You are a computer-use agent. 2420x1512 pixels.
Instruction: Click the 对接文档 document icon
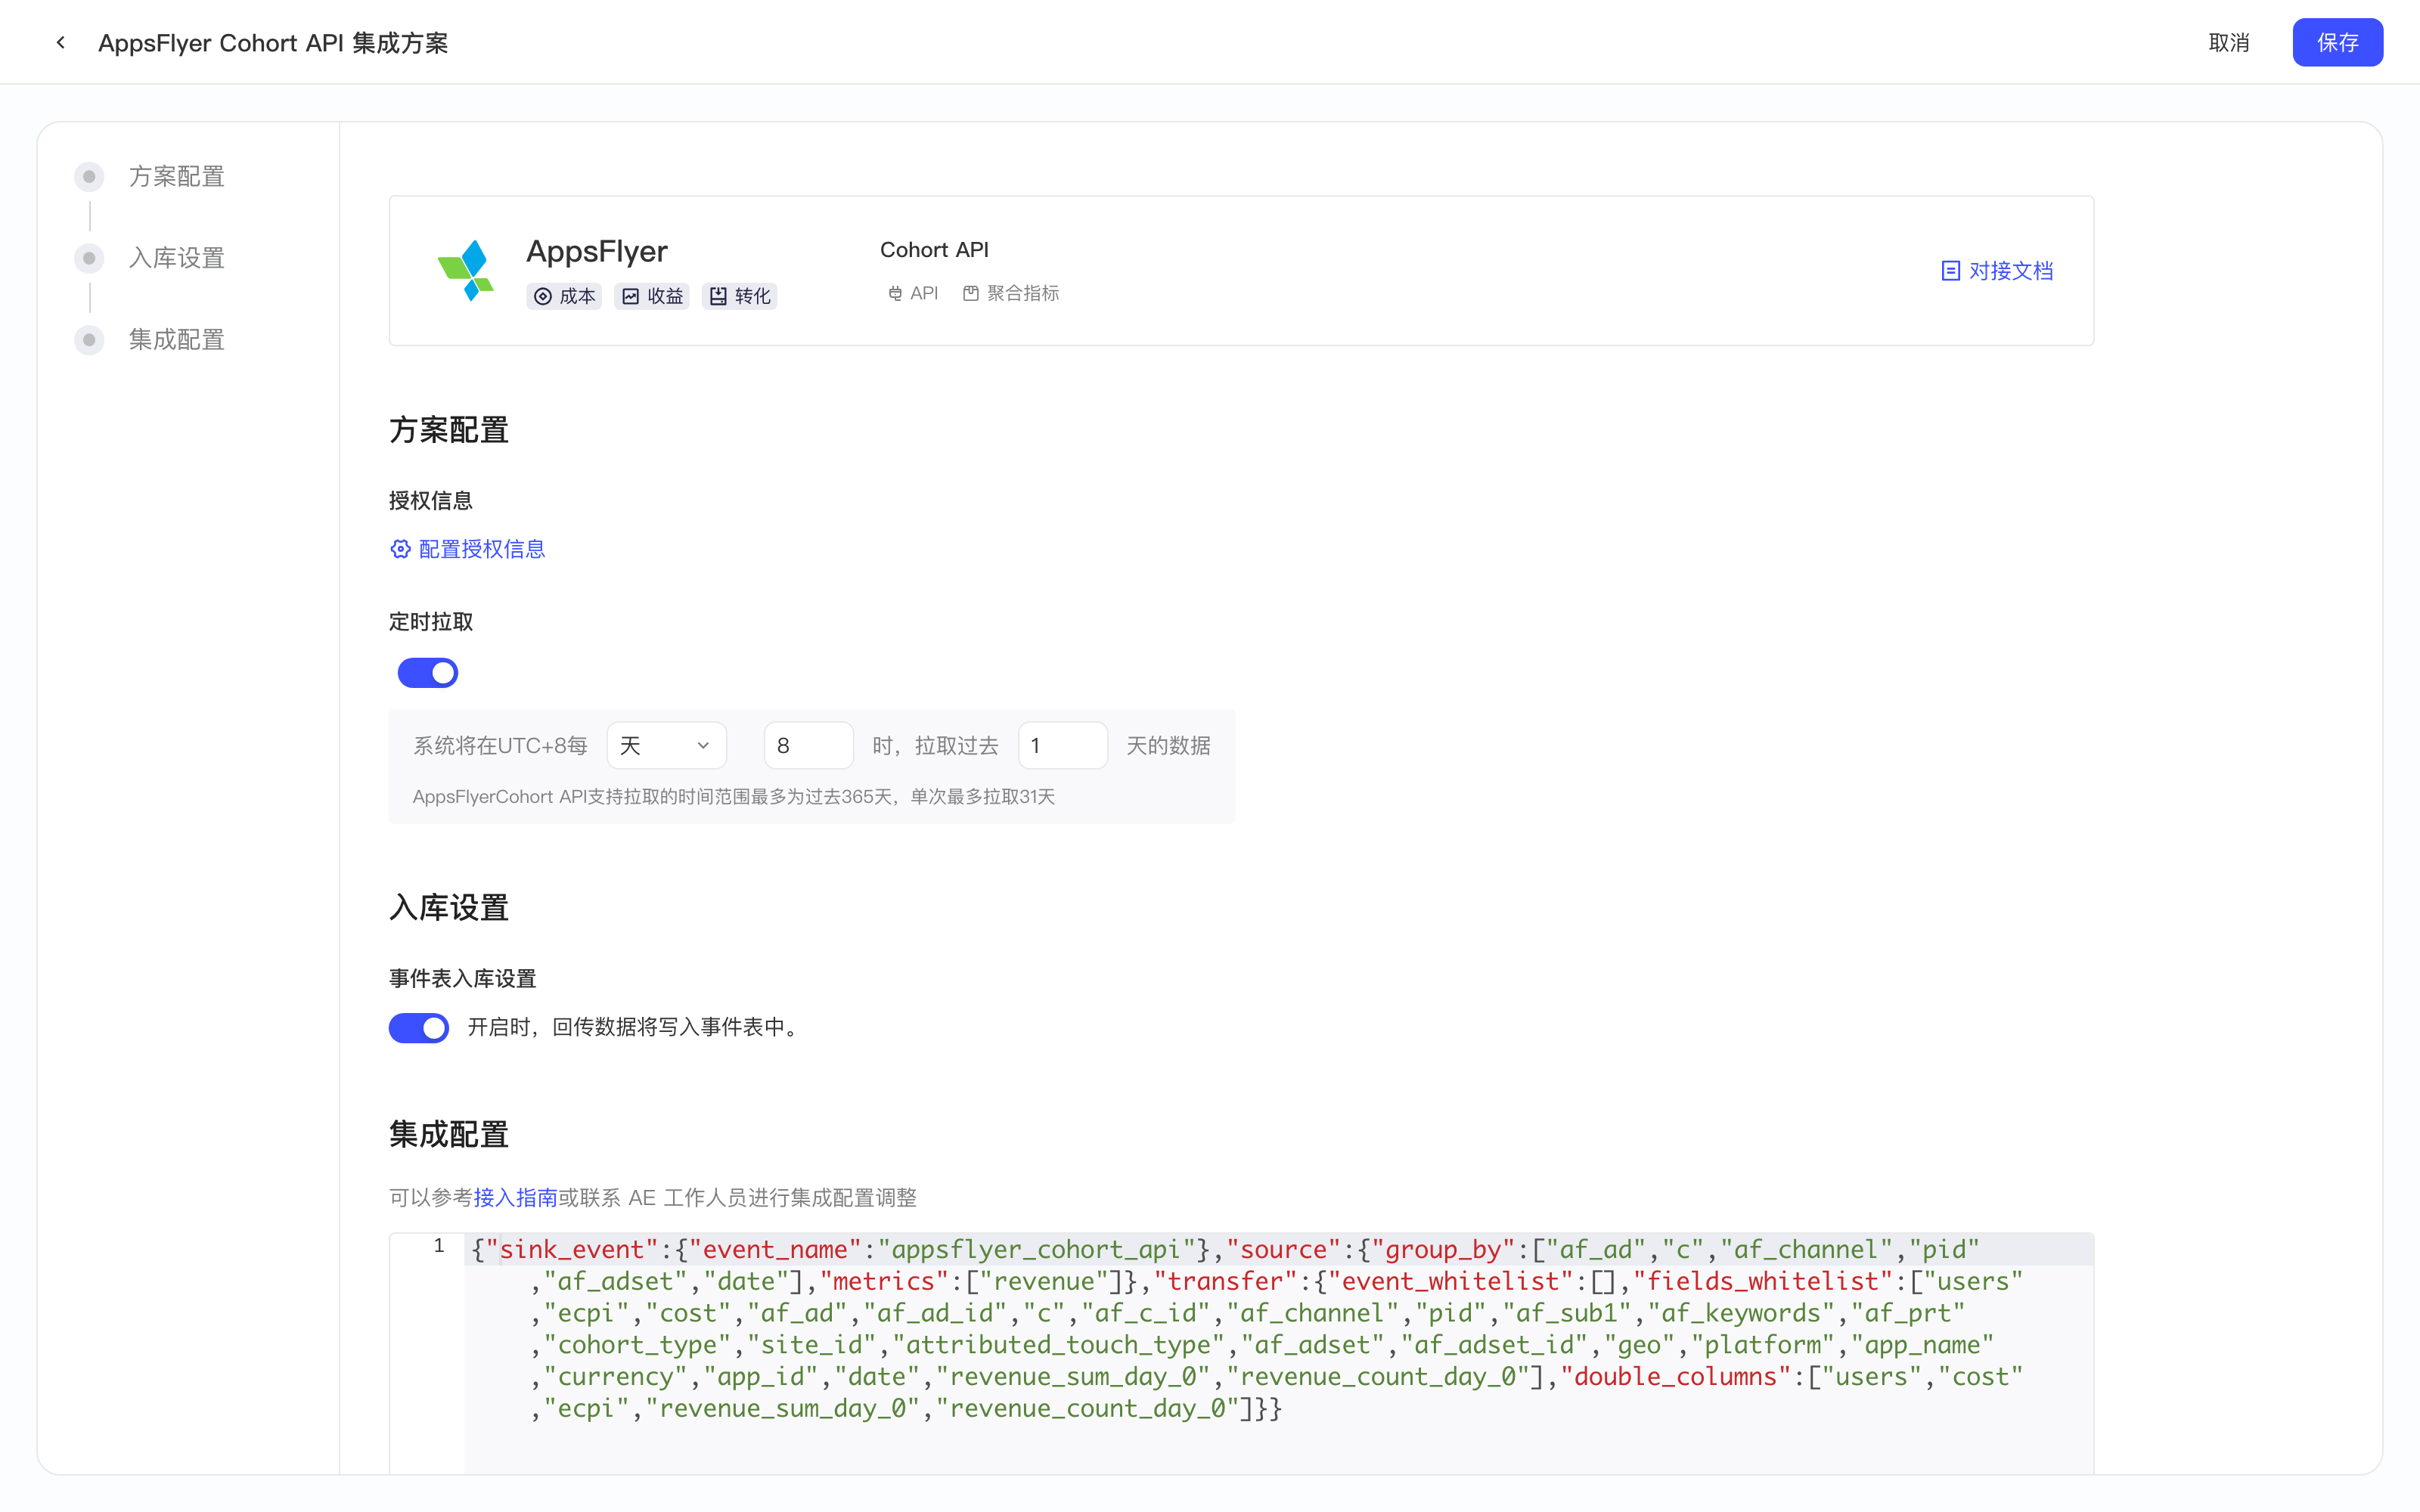pos(1950,271)
